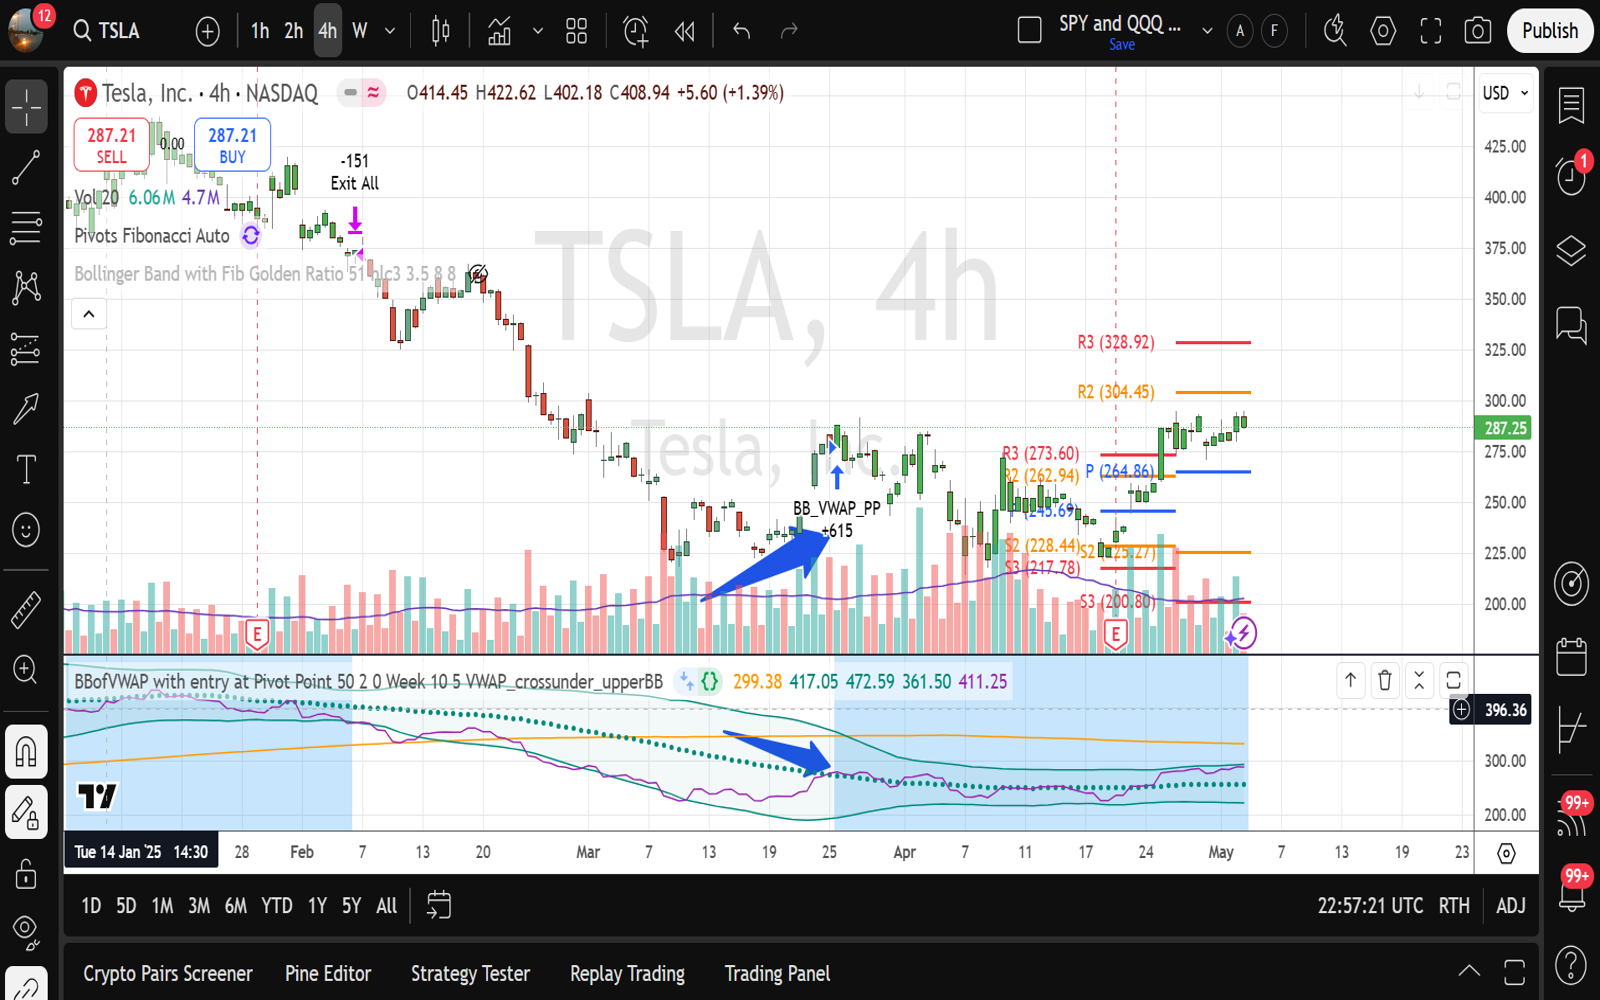Screen dimensions: 1600x1000
Task: Toggle lock all drawings
Action: (x=26, y=874)
